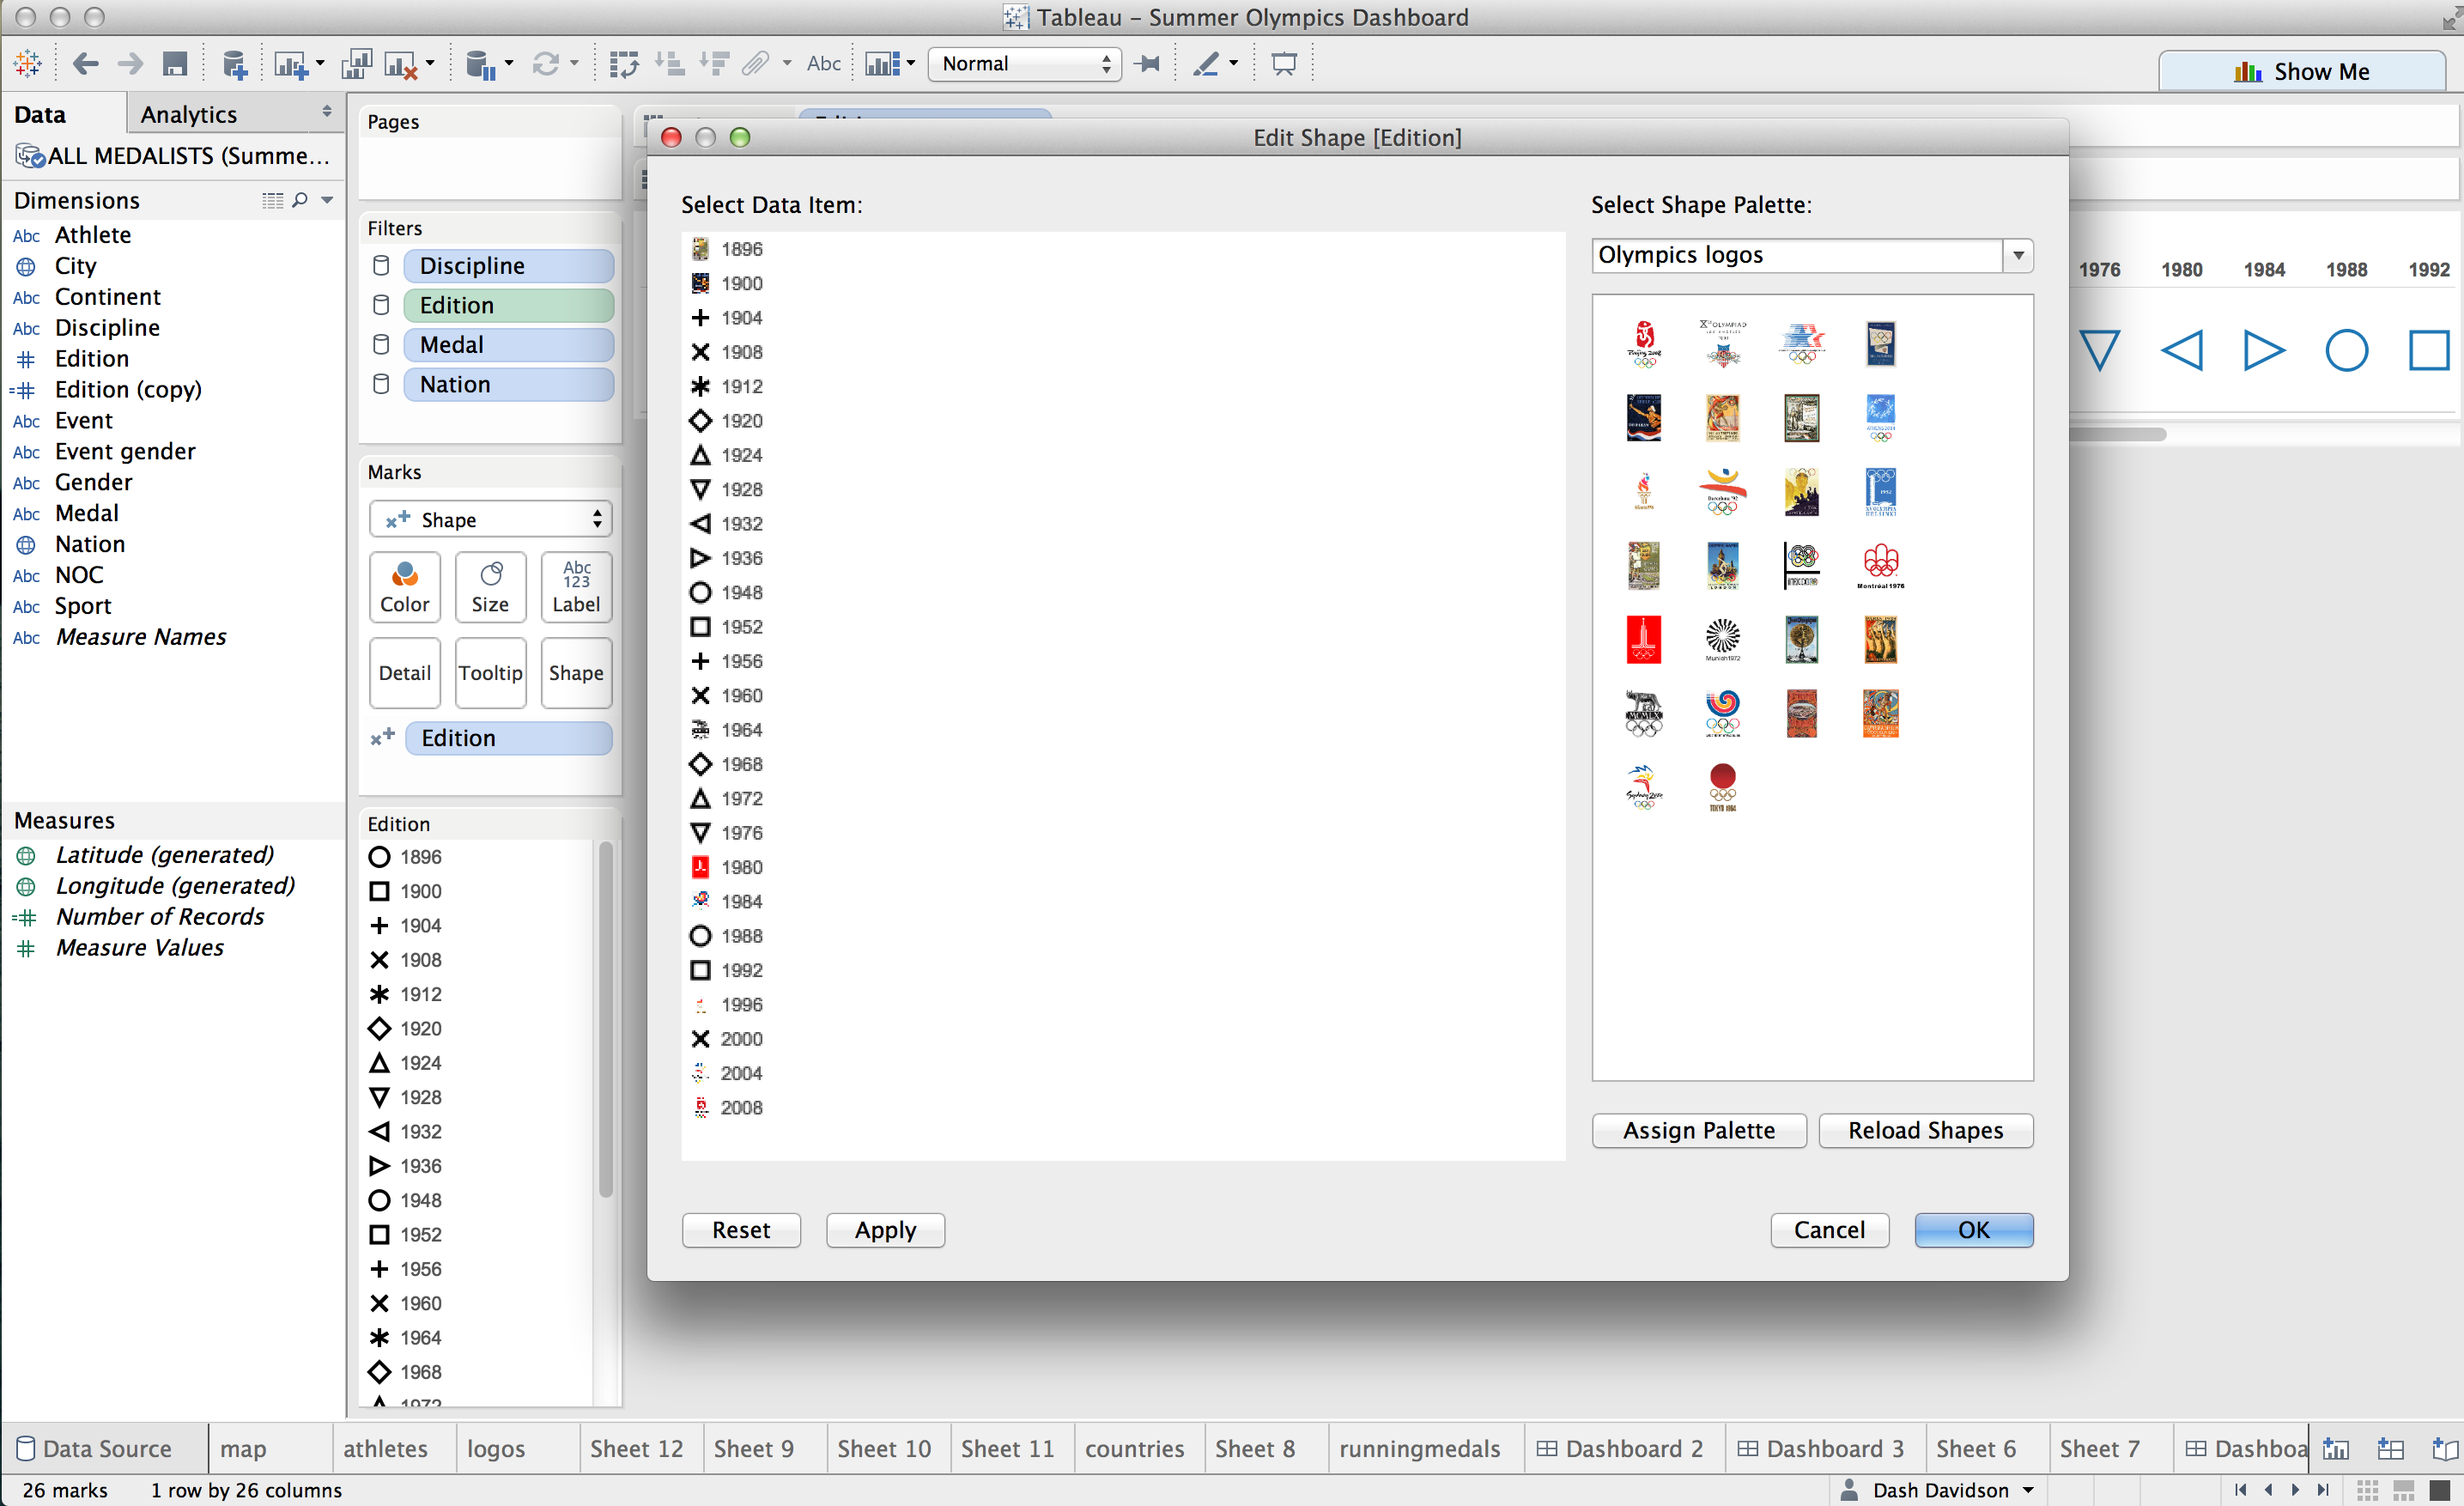Click the Duplicate sheet icon
This screenshot has width=2464, height=1506.
[x=356, y=65]
